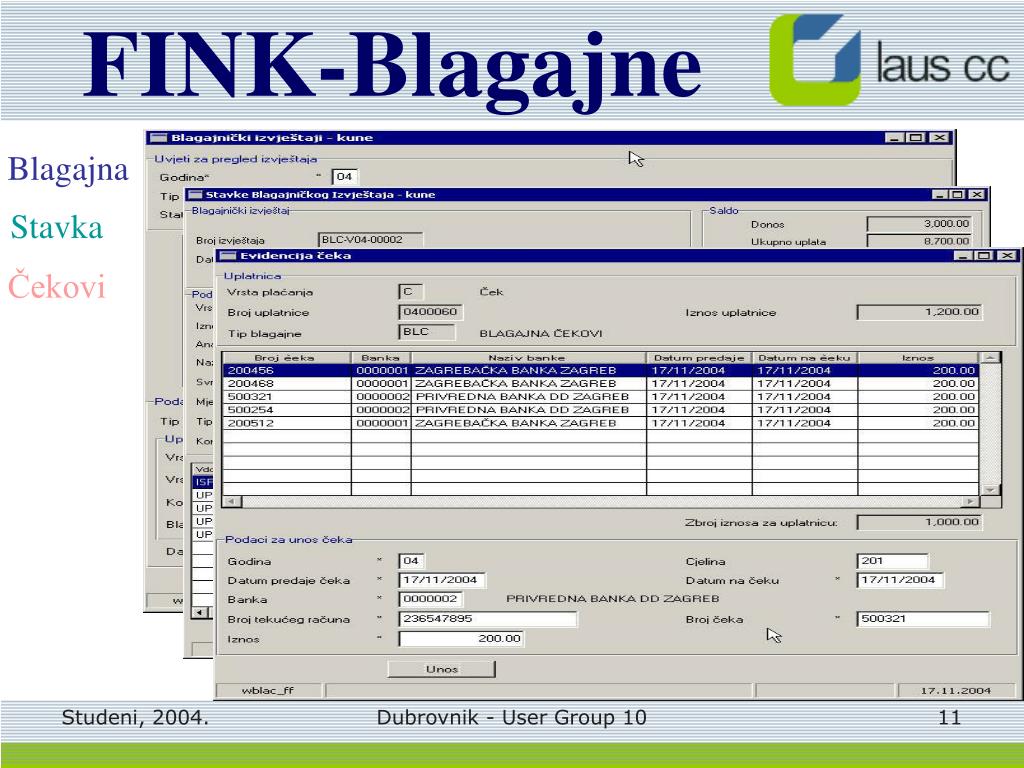1024x768 pixels.
Task: Close the Blagajnički izvještaji - kune window
Action: tap(939, 138)
